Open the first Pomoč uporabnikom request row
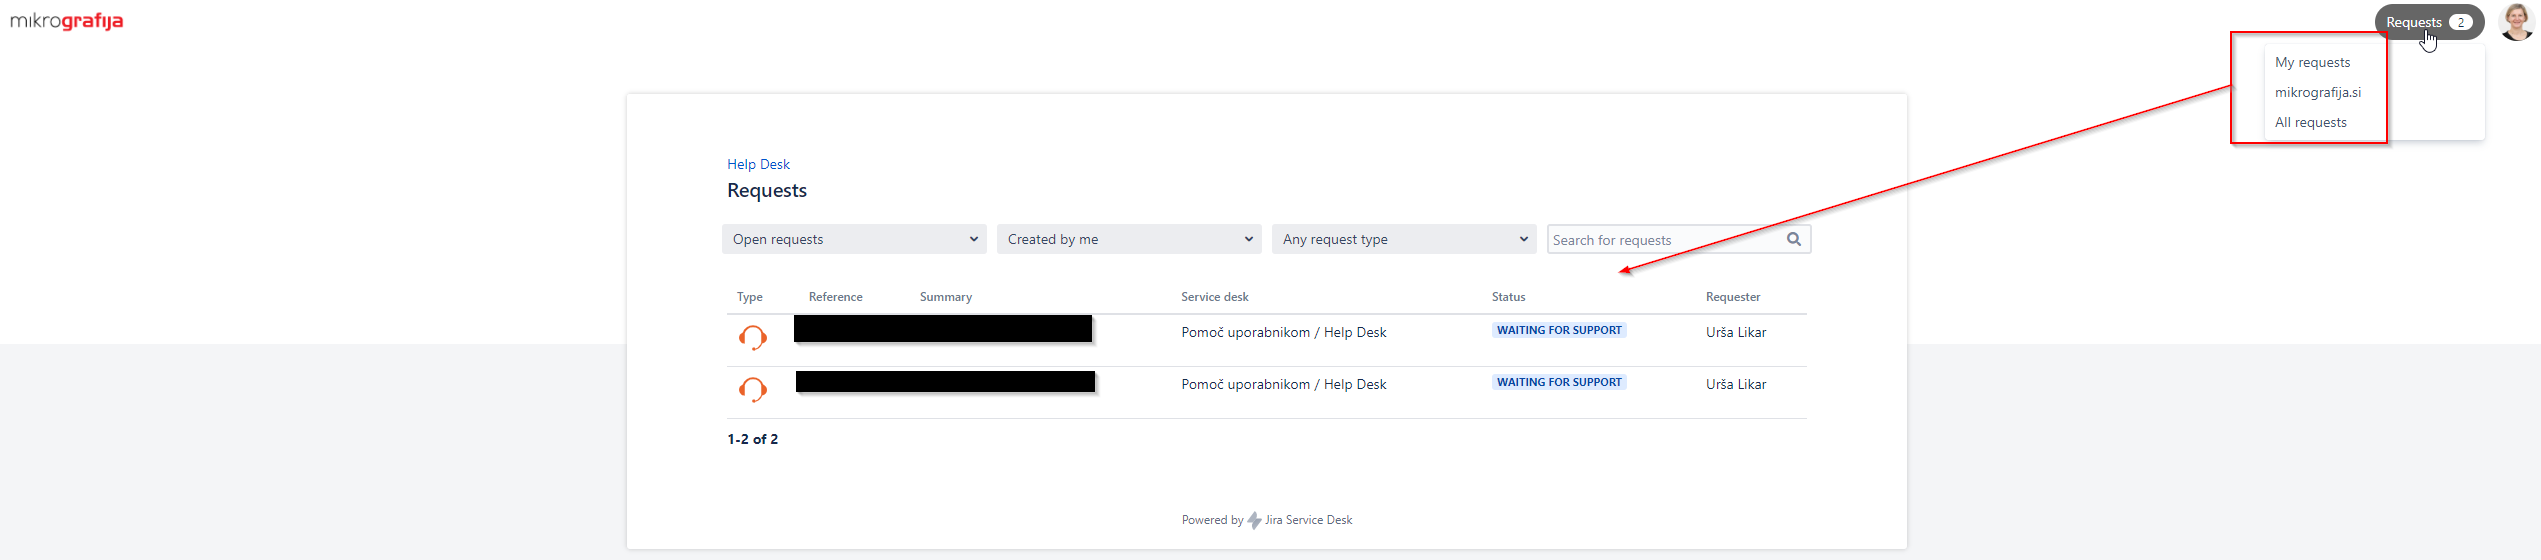 [1283, 332]
